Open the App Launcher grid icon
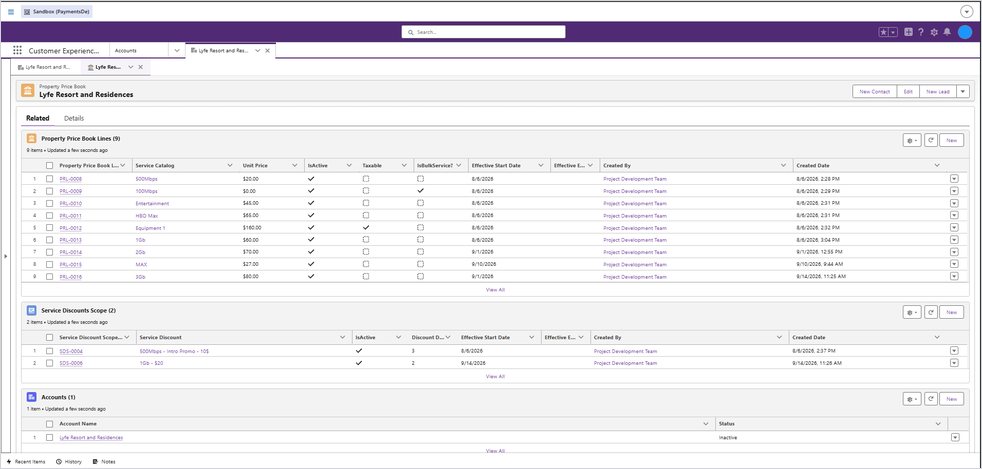 [x=18, y=51]
